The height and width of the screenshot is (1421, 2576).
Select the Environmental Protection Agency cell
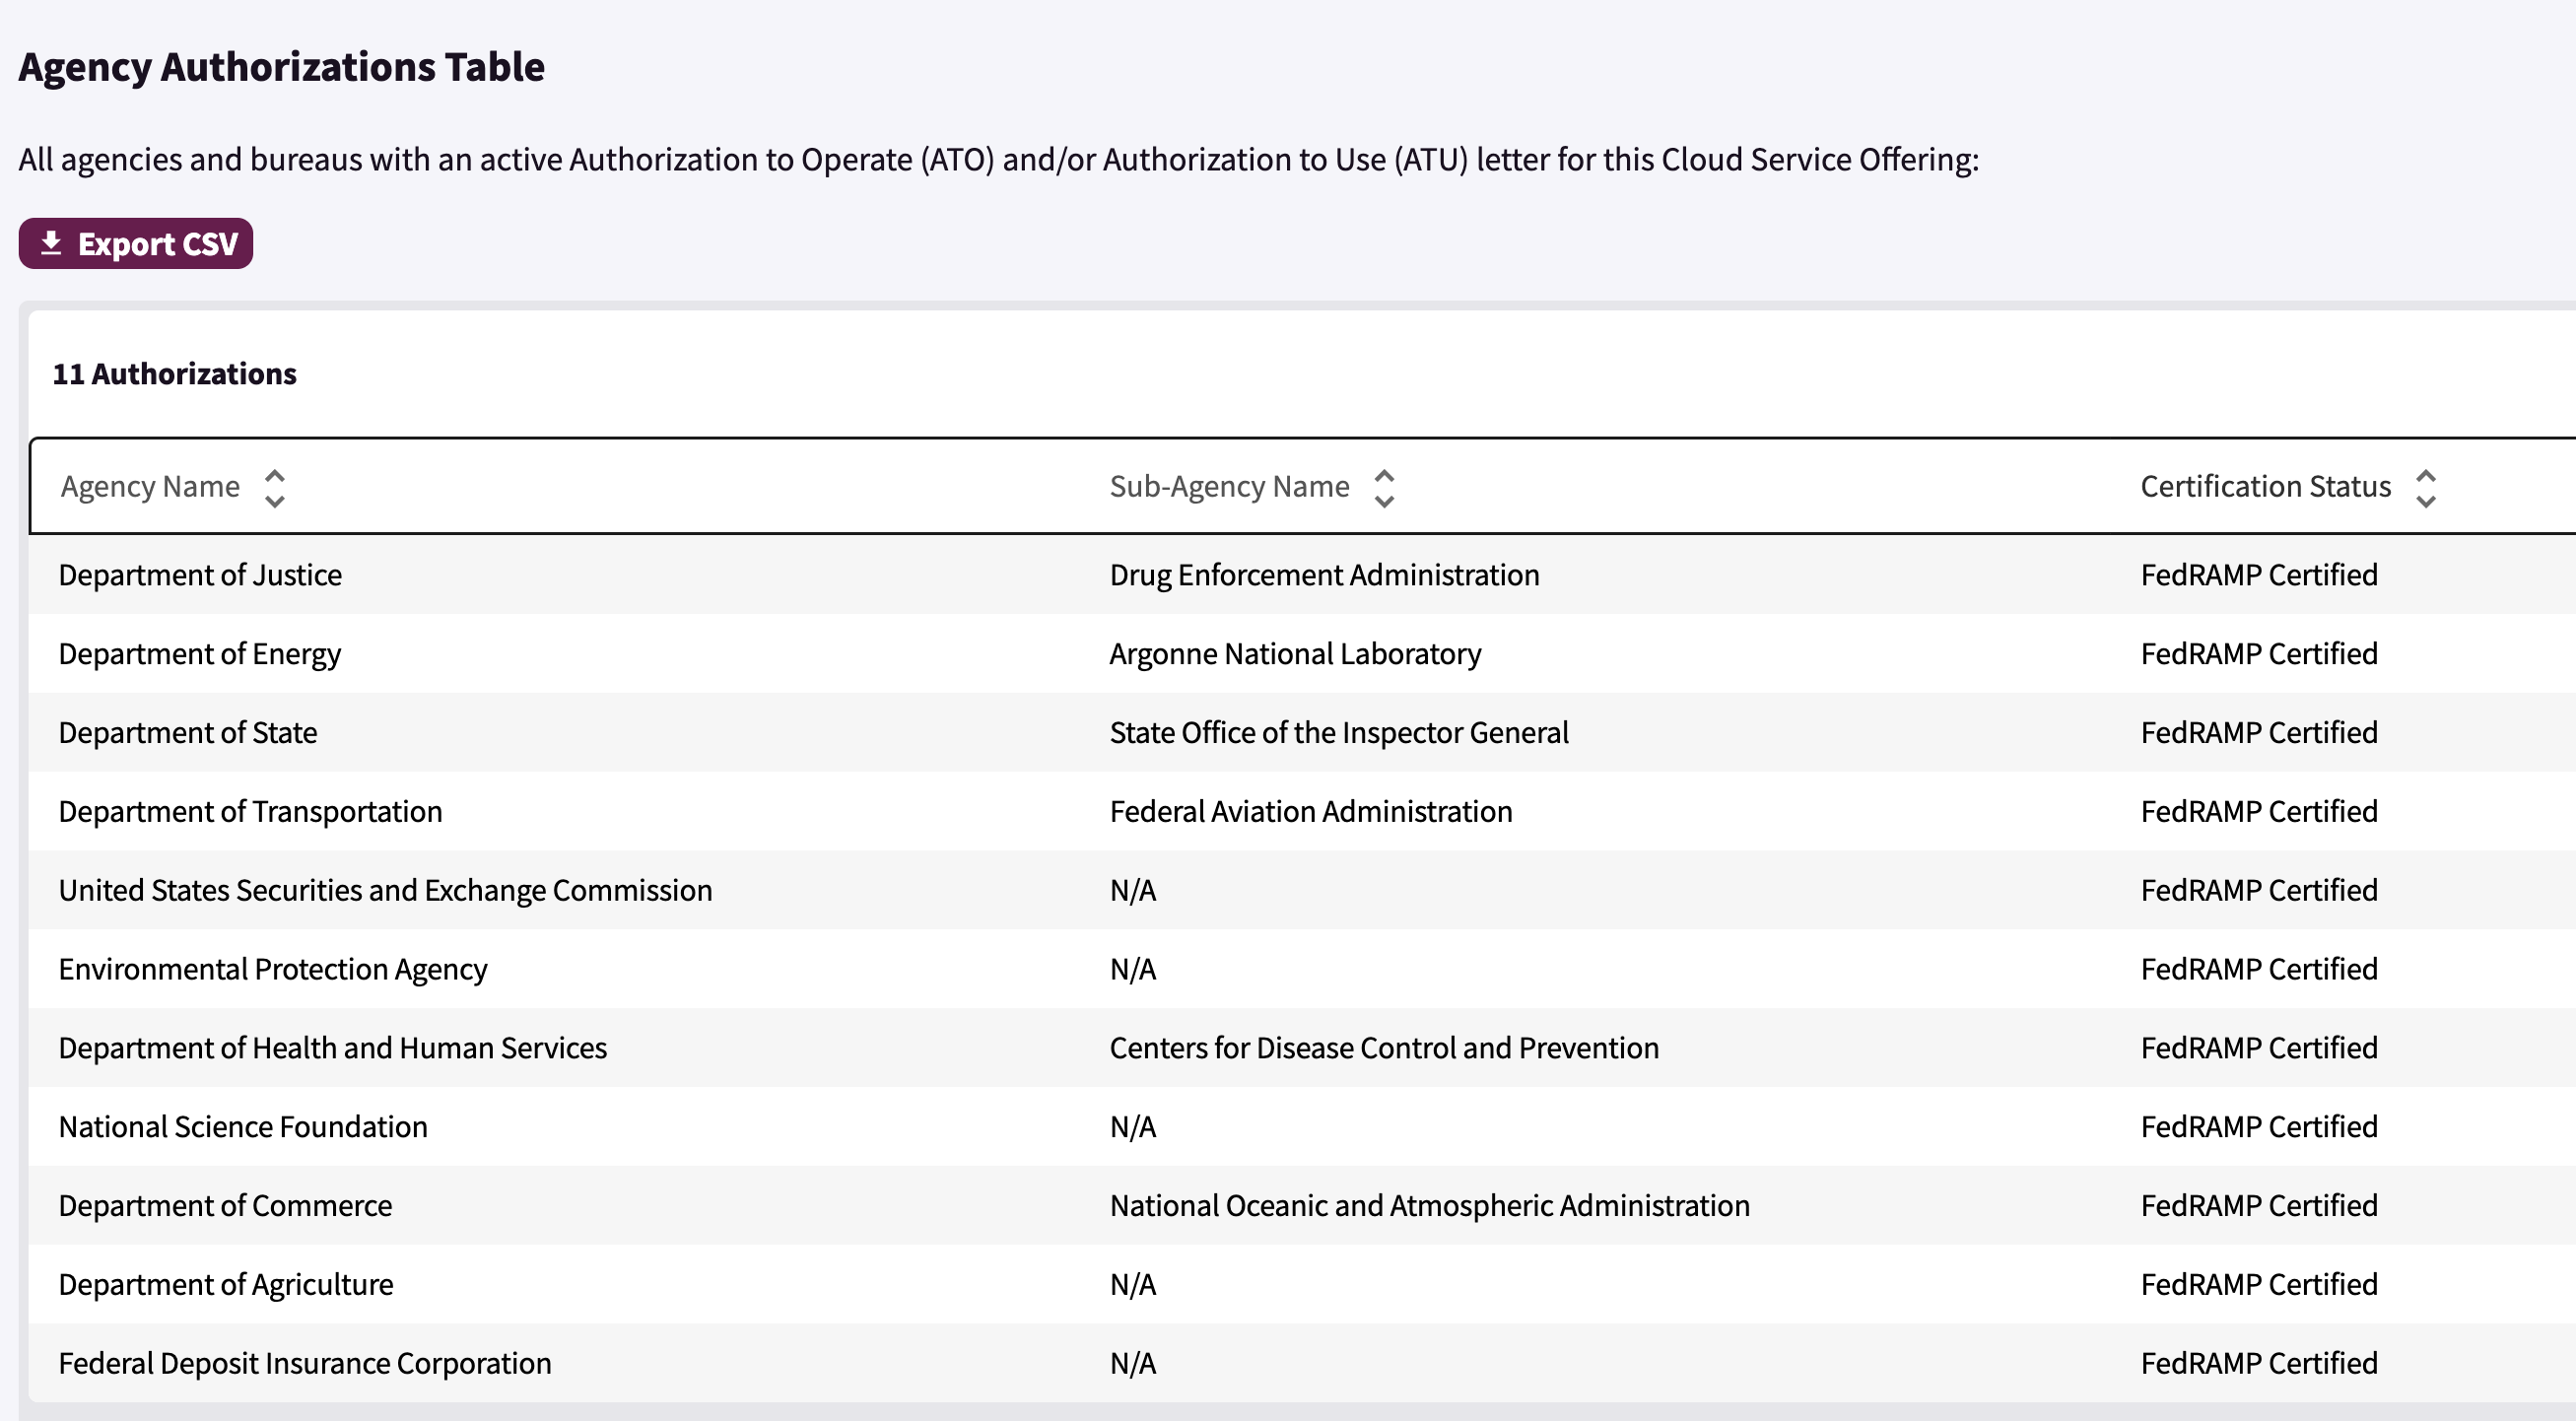point(273,970)
